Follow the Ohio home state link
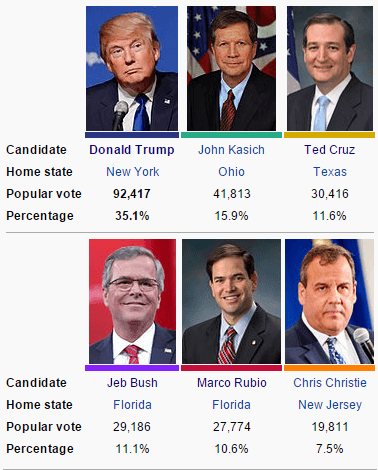Viewport: 378px width, 470px height. click(231, 172)
